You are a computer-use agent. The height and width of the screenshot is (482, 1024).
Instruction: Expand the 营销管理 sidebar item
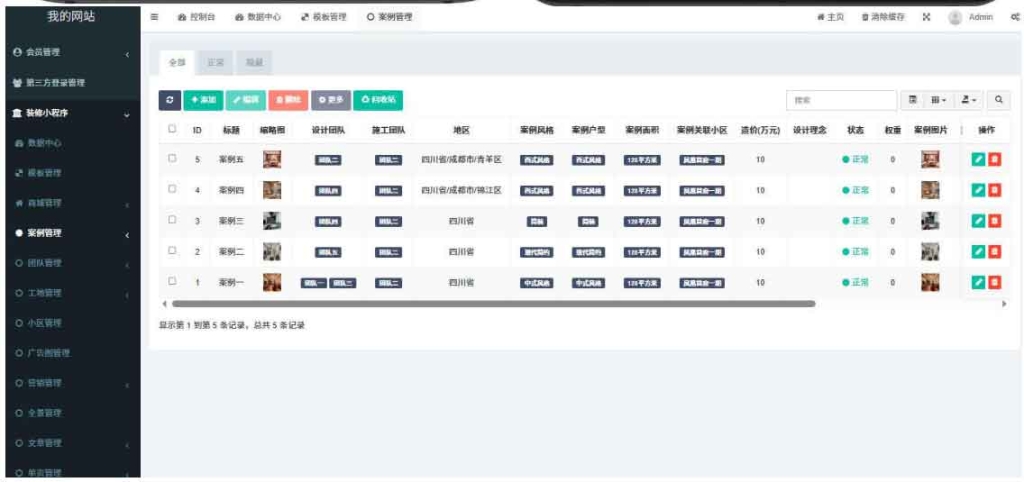pyautogui.click(x=72, y=383)
